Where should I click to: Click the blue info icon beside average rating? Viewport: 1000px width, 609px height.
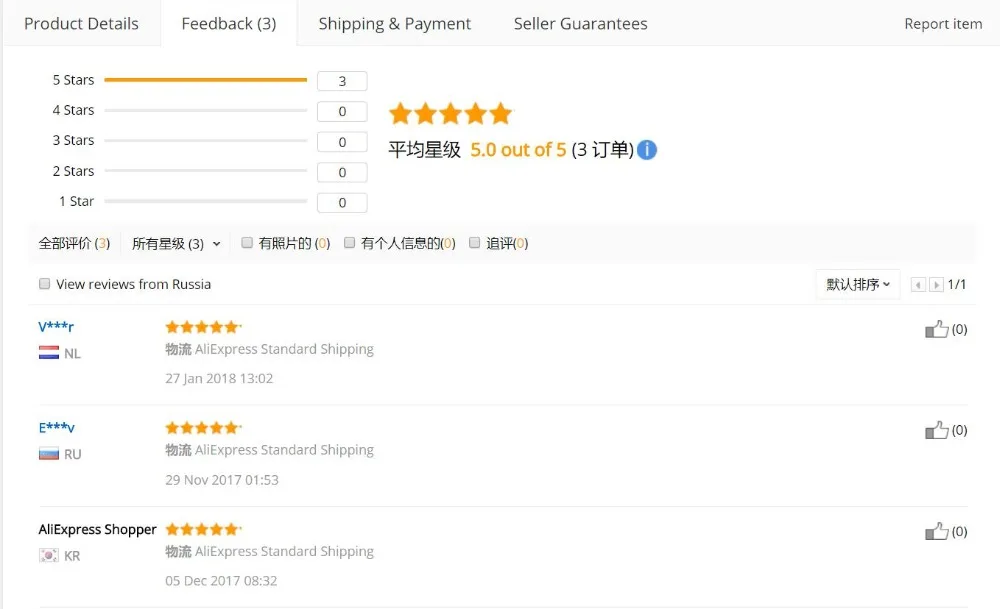647,150
